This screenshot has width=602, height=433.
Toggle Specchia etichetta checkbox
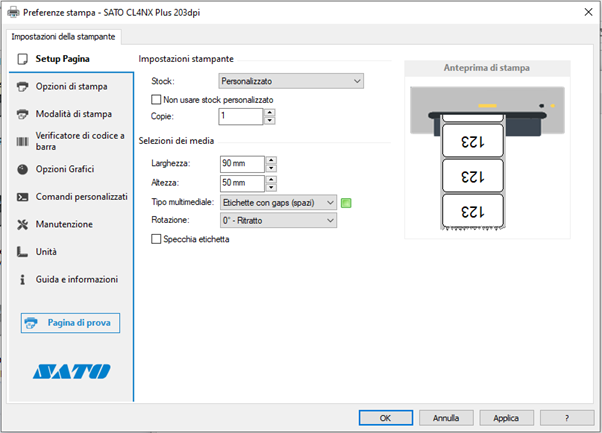[x=156, y=239]
